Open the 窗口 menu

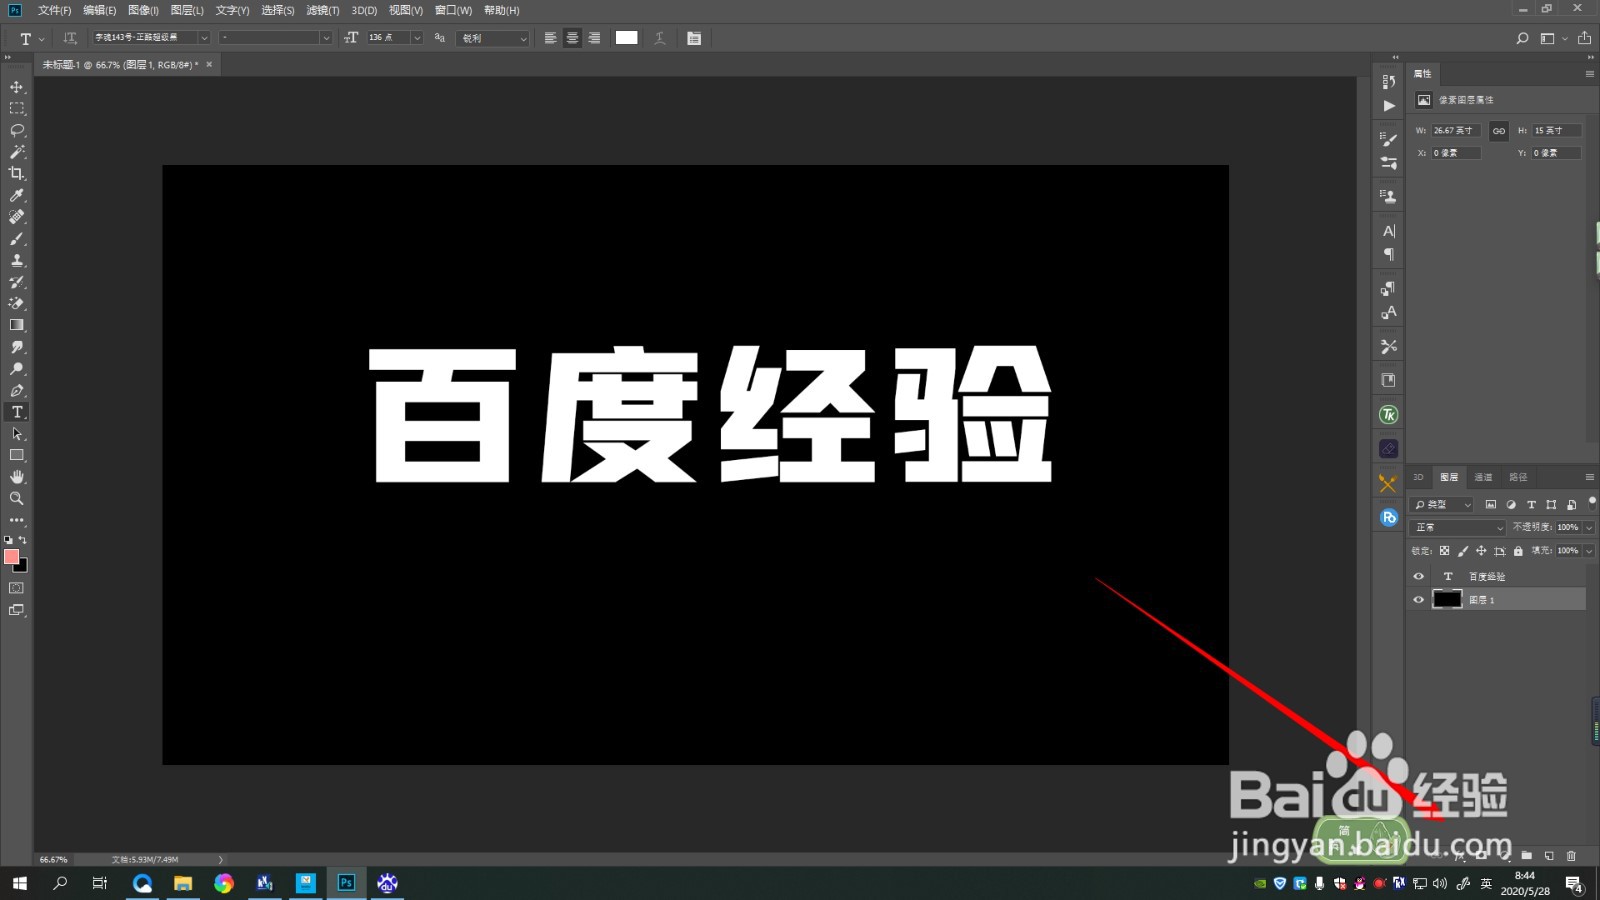coord(453,10)
